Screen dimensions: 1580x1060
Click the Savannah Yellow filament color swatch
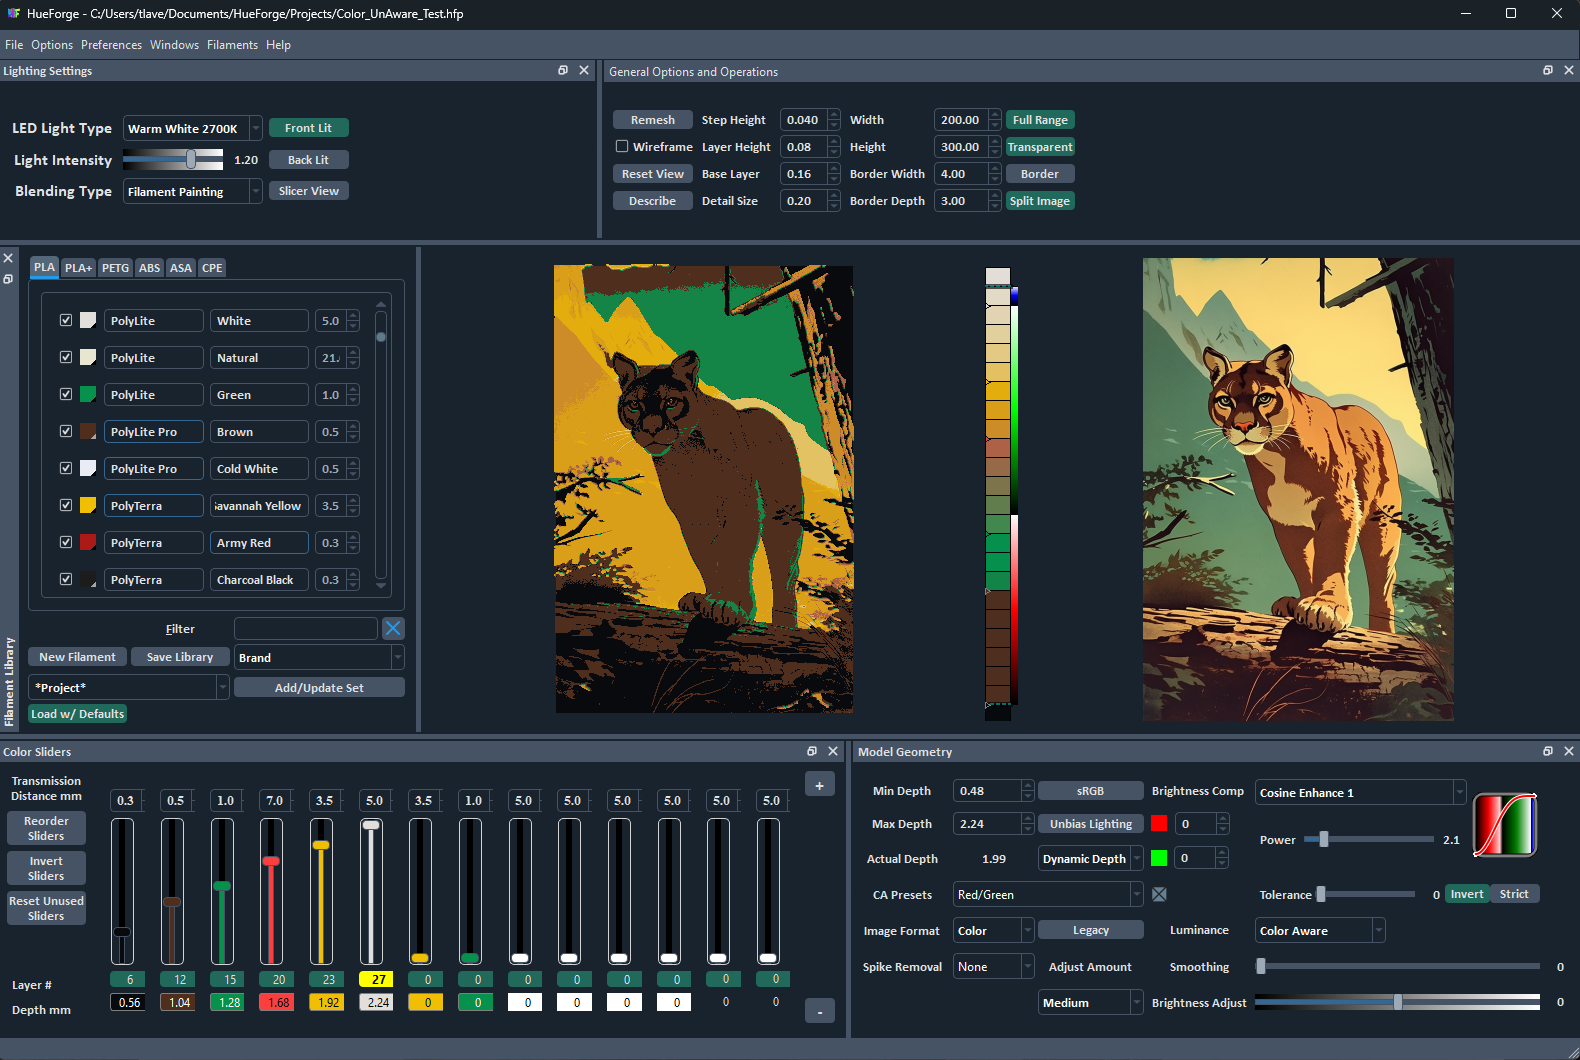tap(88, 505)
